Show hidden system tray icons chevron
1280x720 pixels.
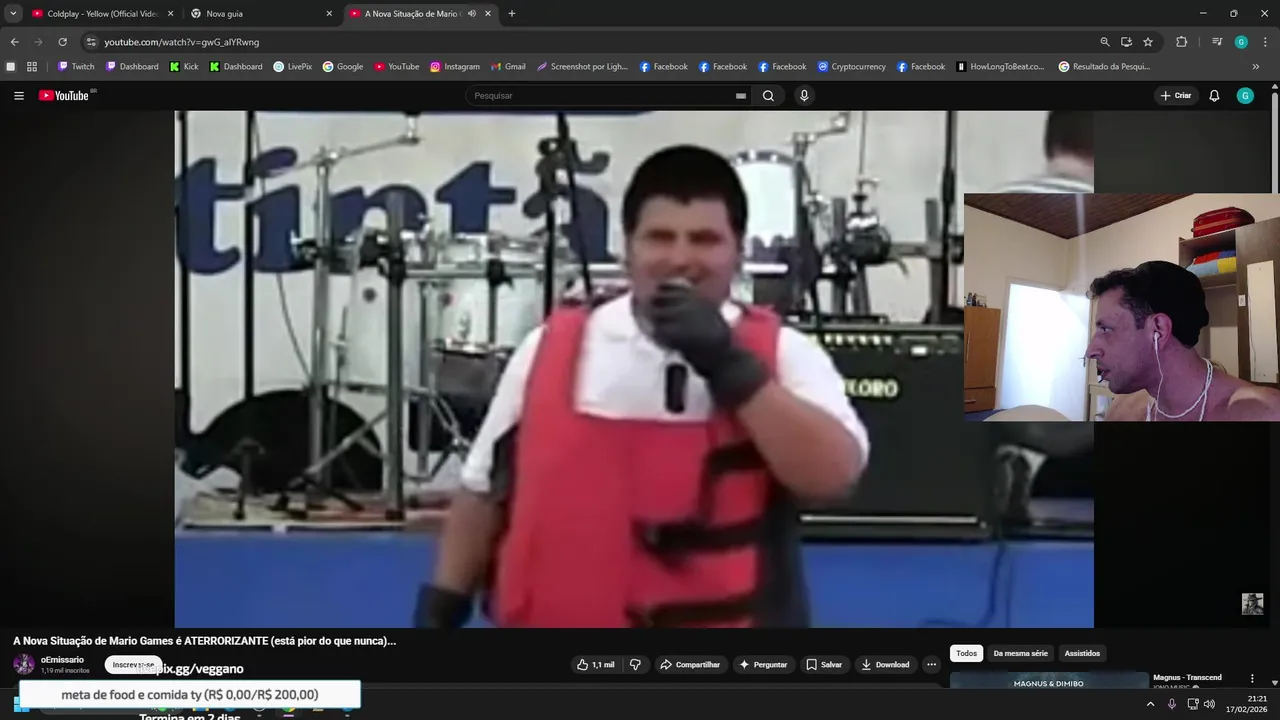(1150, 704)
